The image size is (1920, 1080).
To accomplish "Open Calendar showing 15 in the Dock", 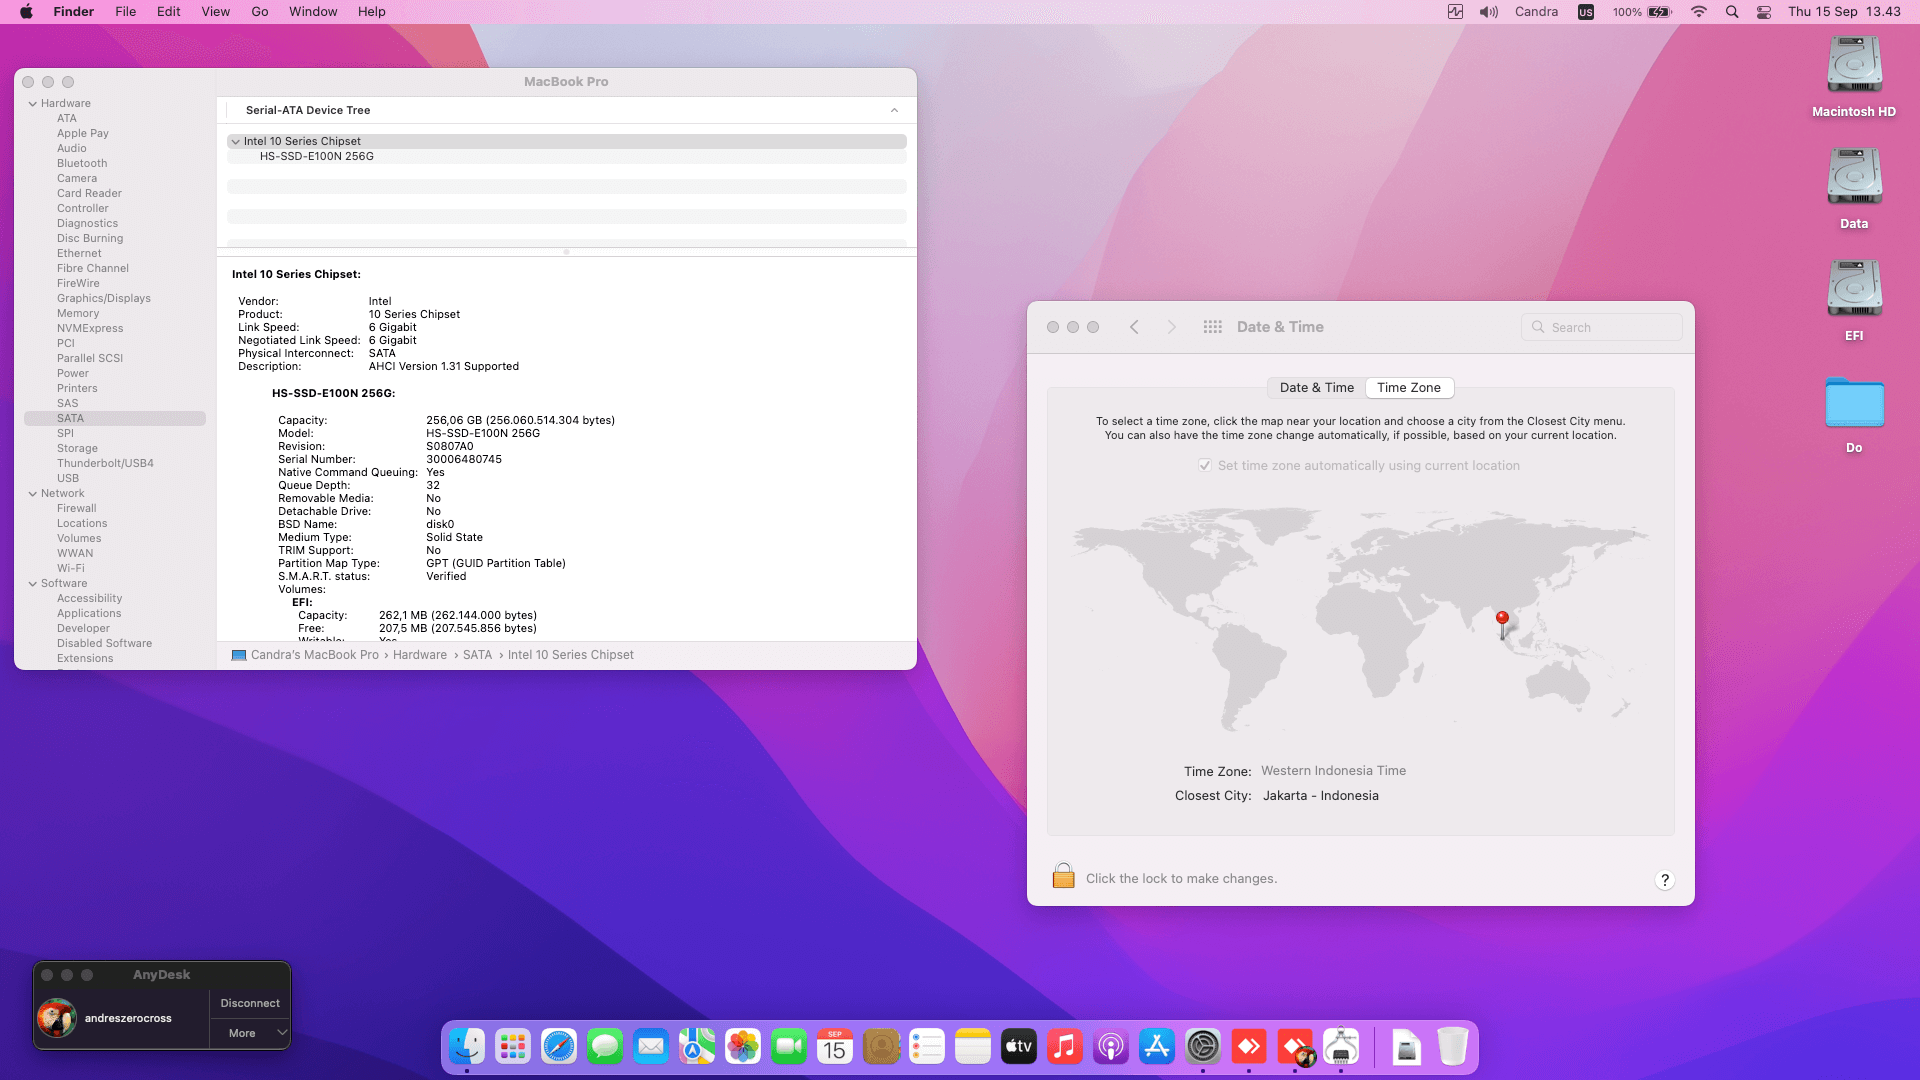I will 835,1046.
